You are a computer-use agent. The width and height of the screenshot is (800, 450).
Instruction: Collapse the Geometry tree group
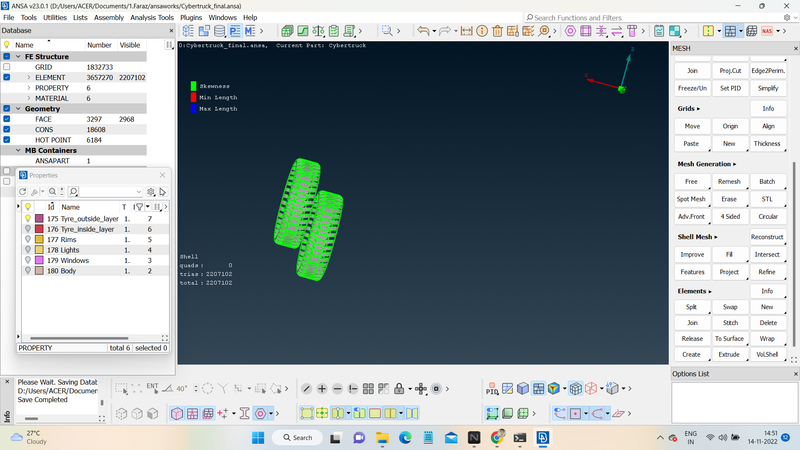(x=18, y=109)
